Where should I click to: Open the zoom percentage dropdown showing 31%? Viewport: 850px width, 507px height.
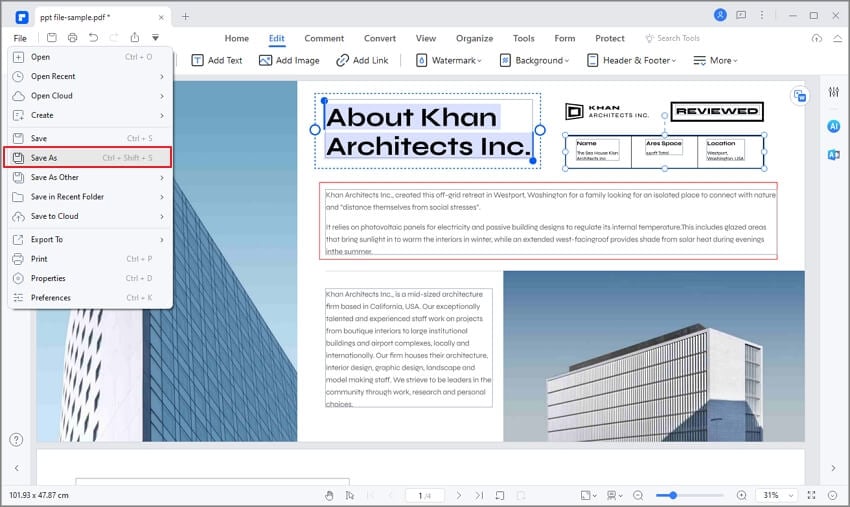tap(778, 495)
